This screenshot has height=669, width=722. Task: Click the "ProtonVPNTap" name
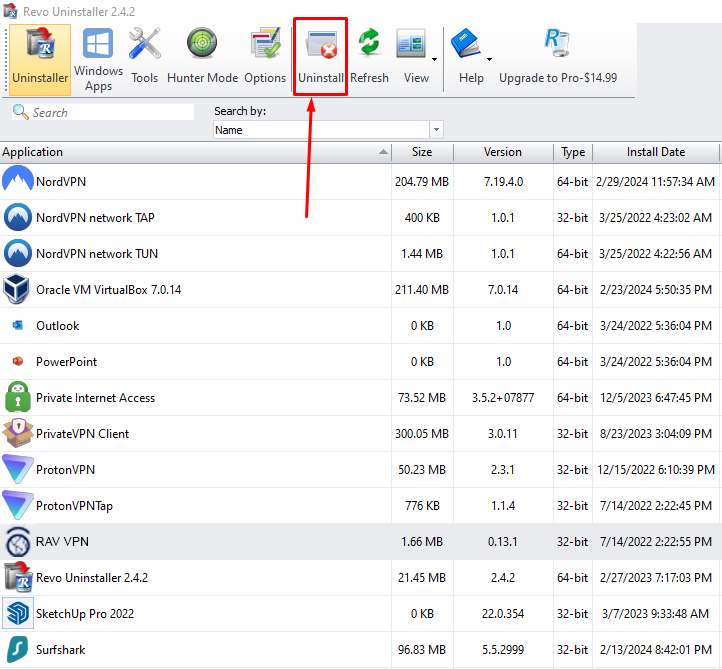click(74, 506)
